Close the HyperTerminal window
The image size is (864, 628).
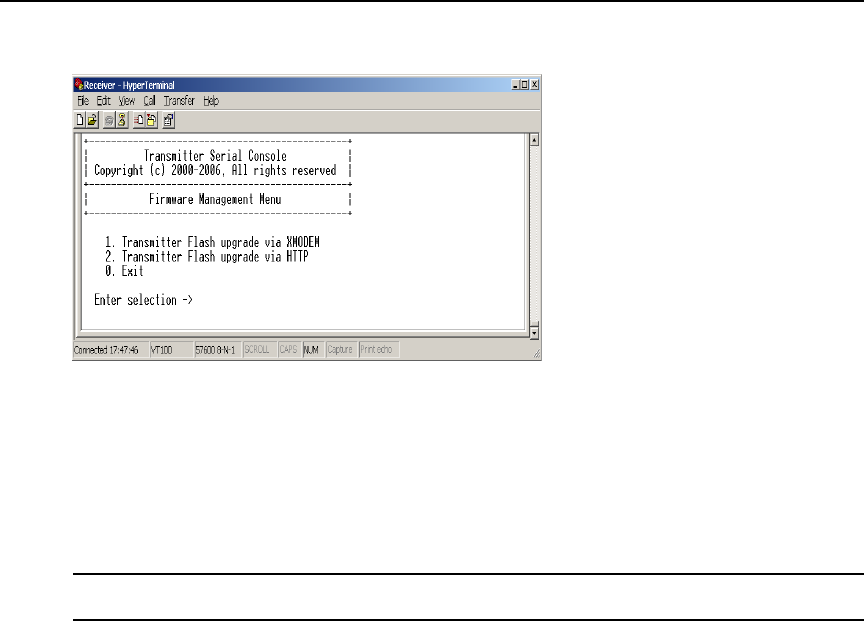tap(534, 84)
